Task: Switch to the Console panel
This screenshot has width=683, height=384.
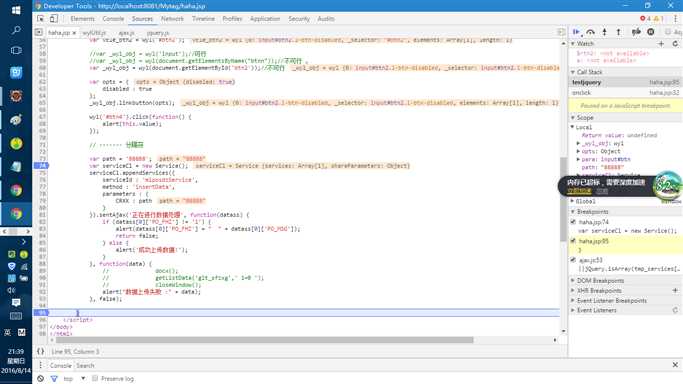Action: pos(113,19)
